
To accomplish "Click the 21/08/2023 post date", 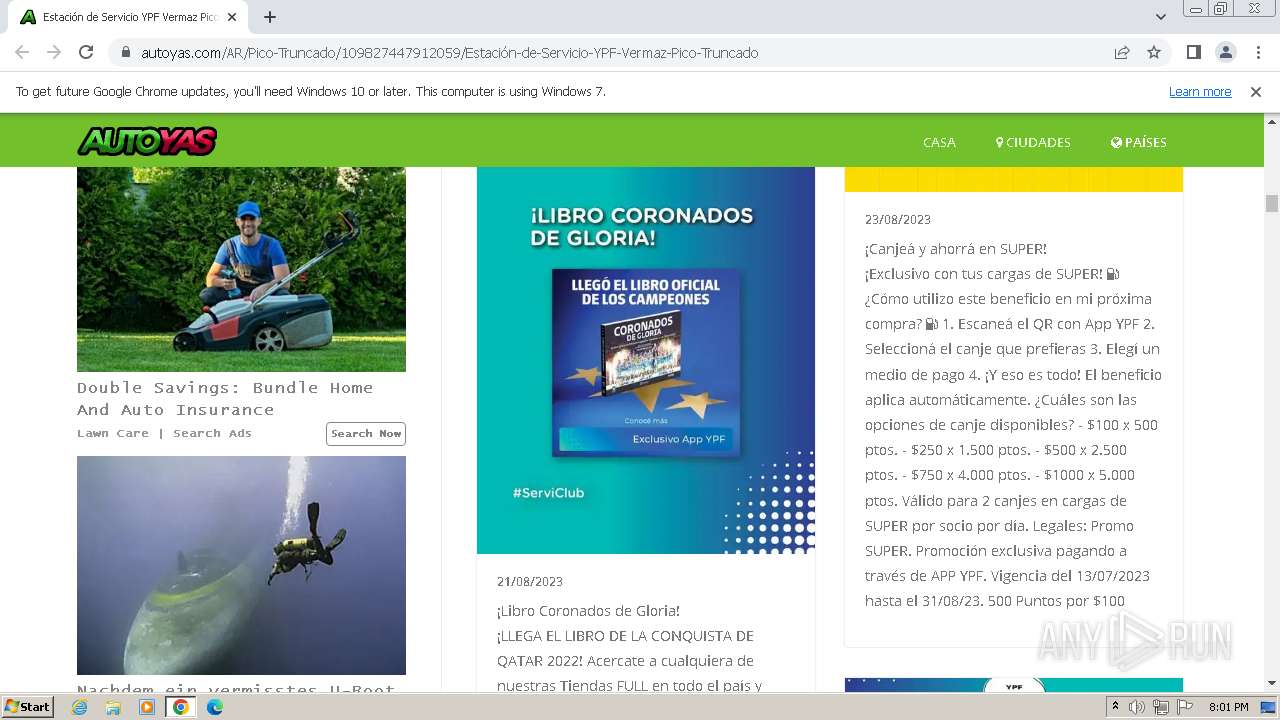I will pyautogui.click(x=530, y=581).
